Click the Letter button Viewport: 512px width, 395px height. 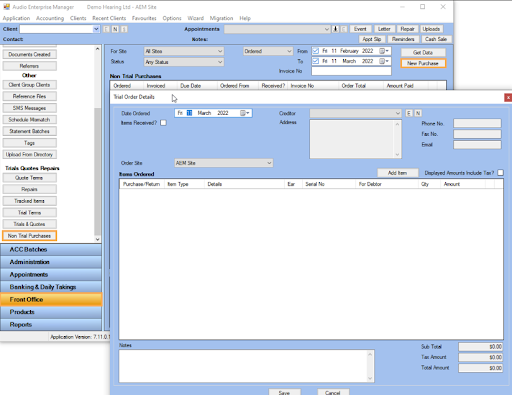(384, 29)
